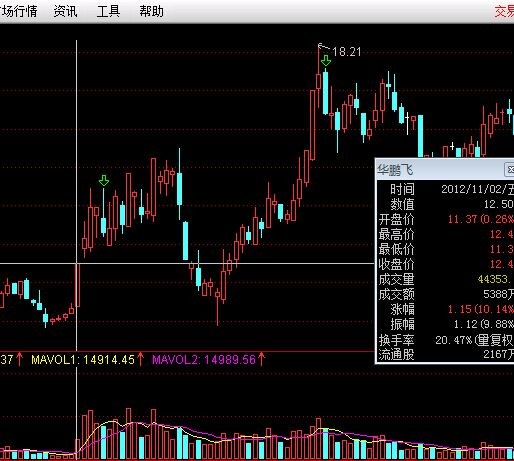Click the 换手率 value 20.47%
The image size is (514, 461).
(x=454, y=340)
